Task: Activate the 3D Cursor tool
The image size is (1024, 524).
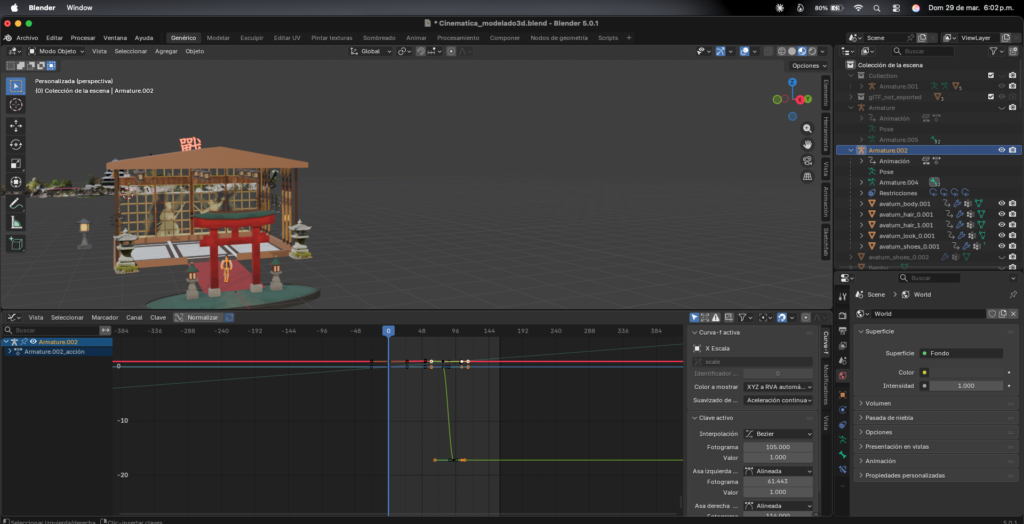Action: click(16, 104)
